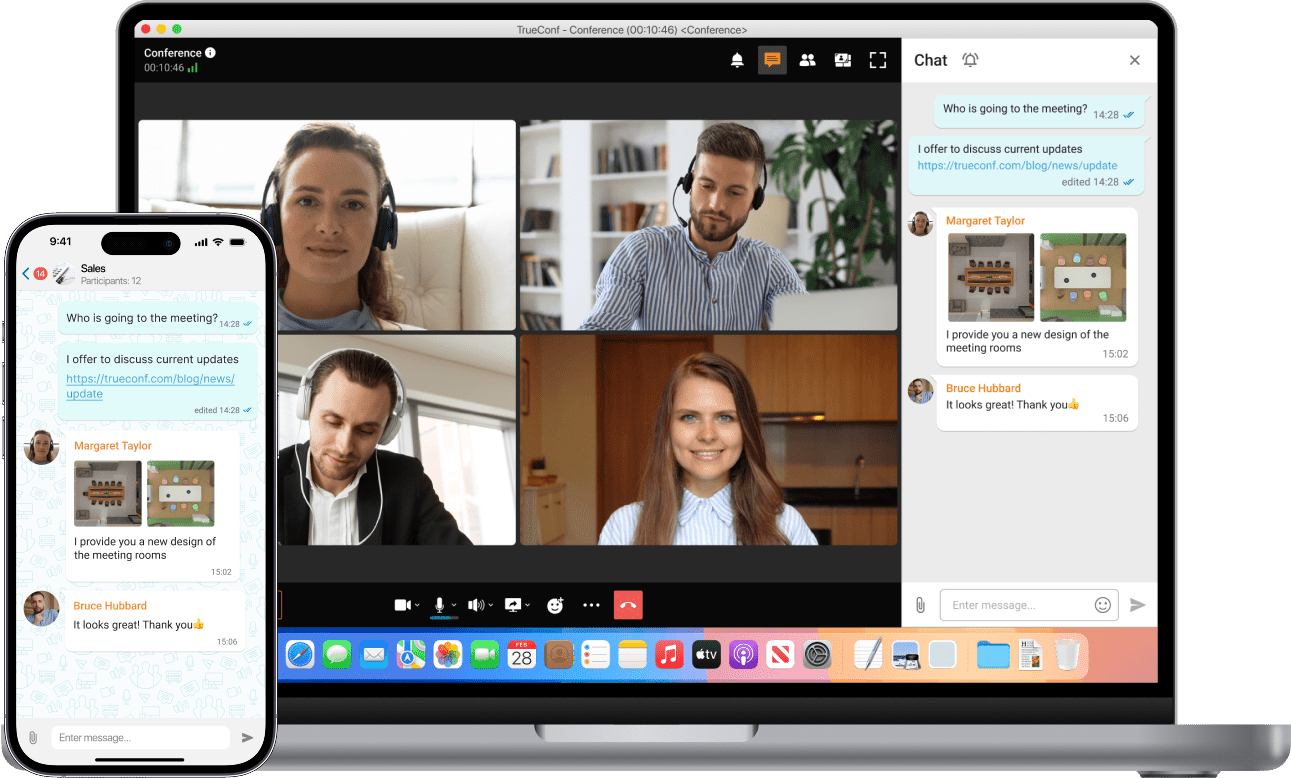Hang up with the red end call button

628,605
